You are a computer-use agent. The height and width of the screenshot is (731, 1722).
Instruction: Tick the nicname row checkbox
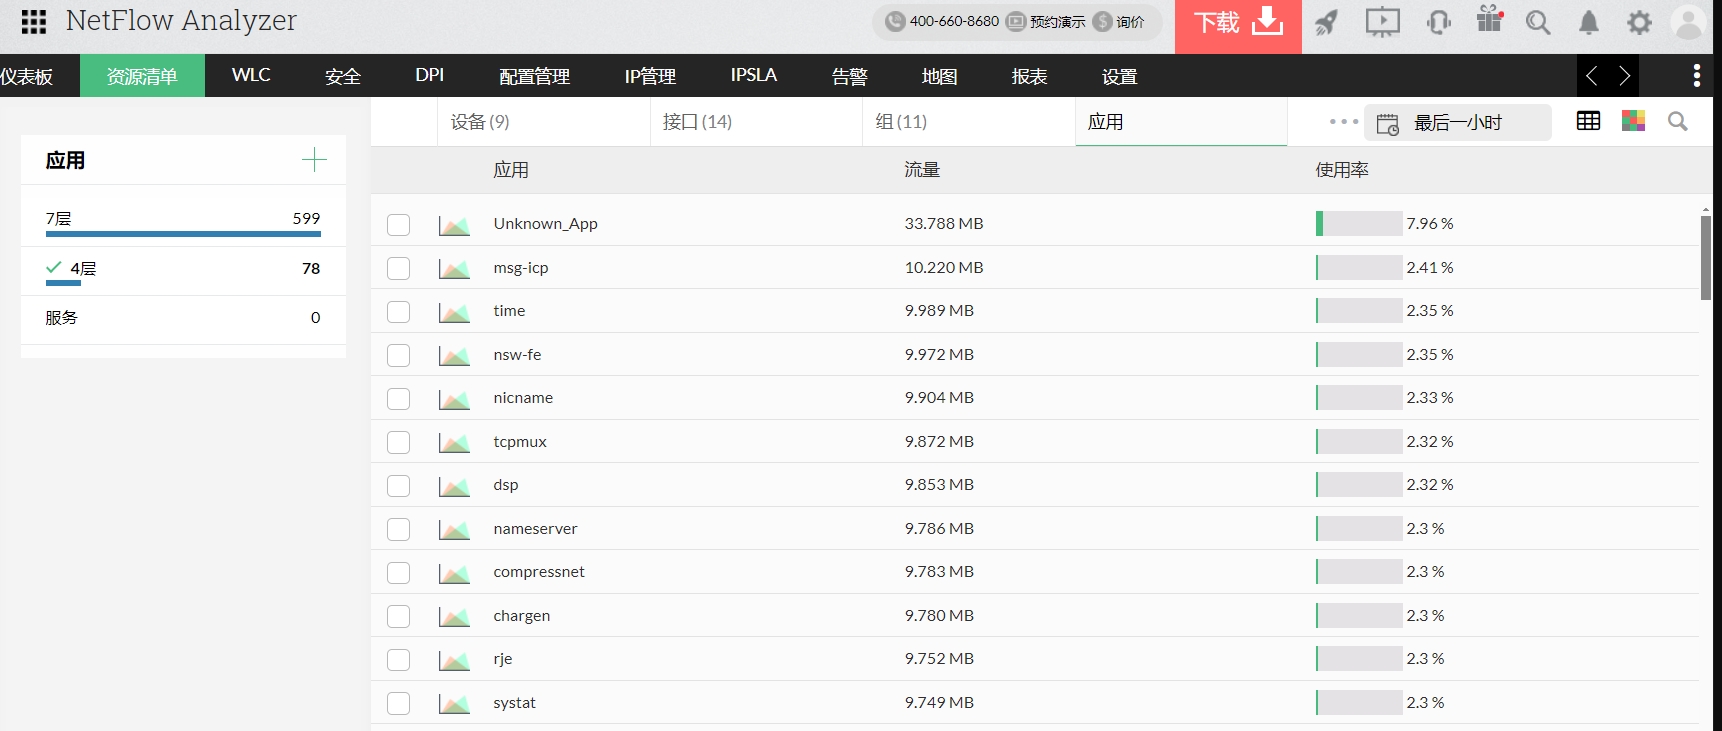tap(399, 399)
